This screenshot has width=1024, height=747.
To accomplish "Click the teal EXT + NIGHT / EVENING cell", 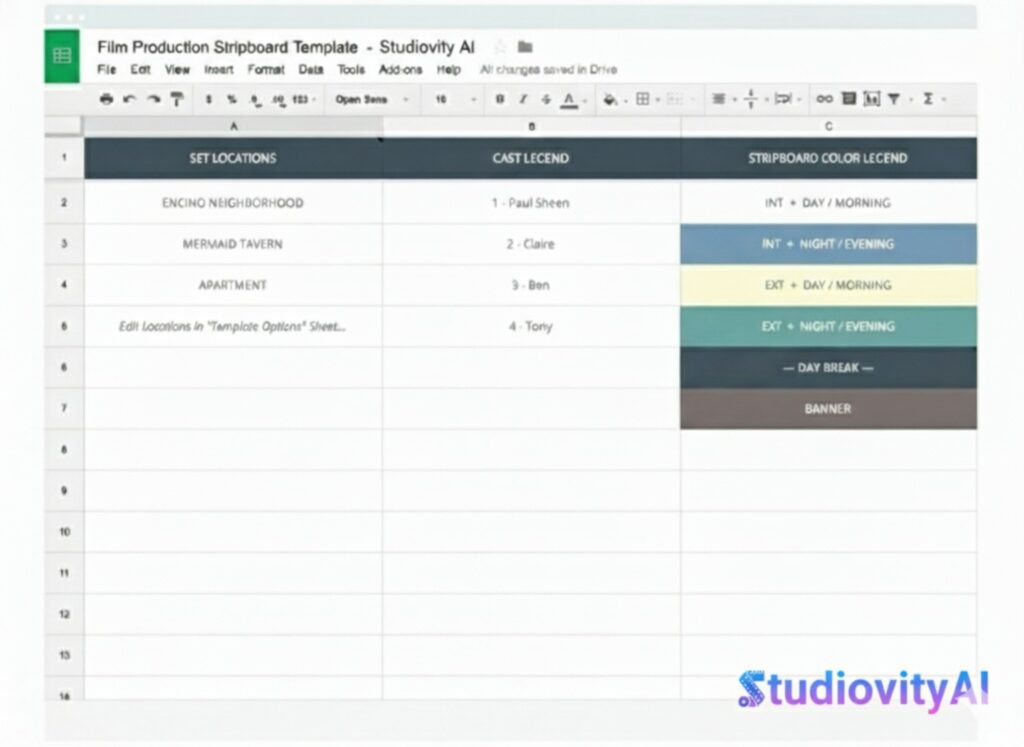I will pos(829,326).
